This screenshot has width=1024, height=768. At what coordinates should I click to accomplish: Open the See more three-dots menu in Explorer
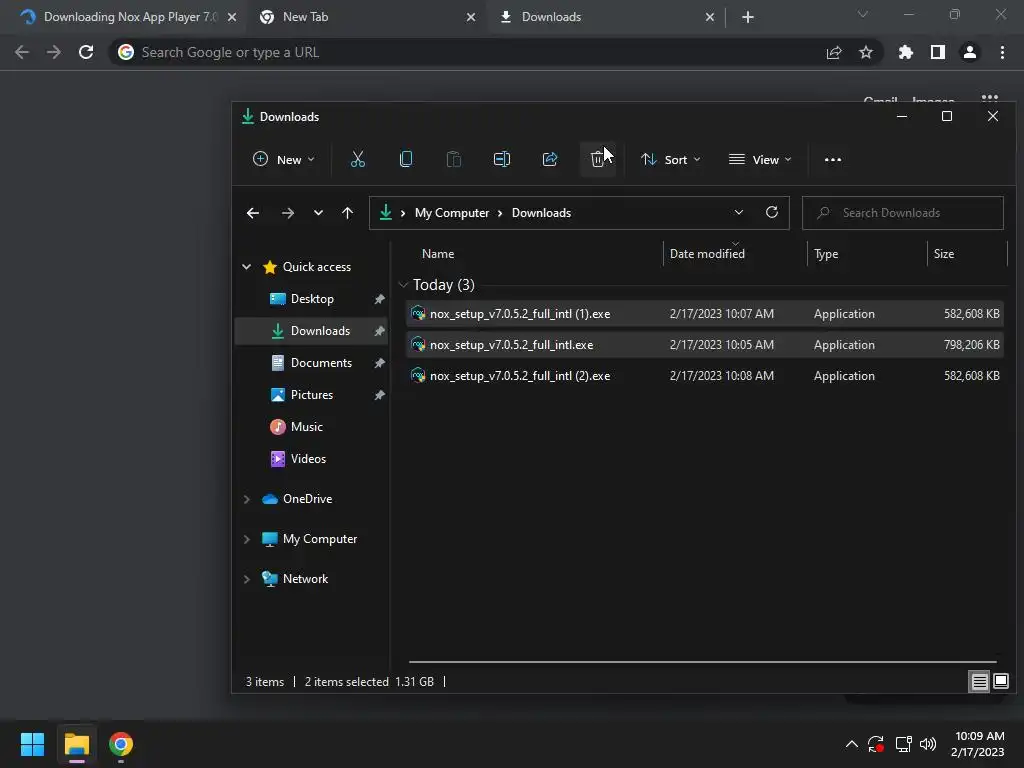833,159
